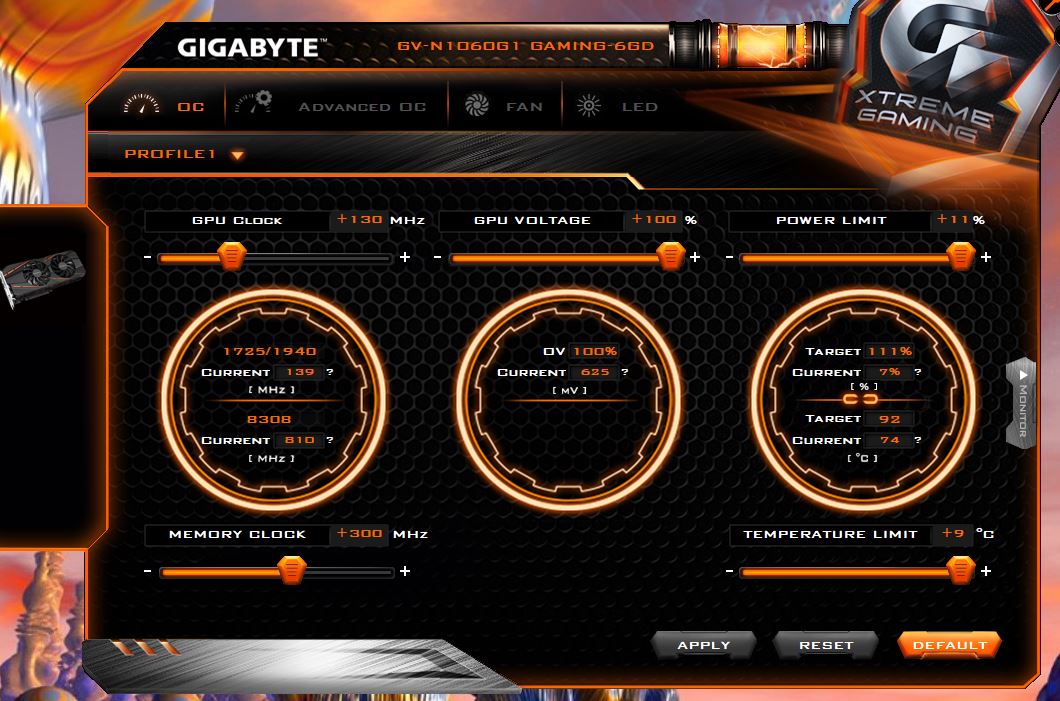Viewport: 1060px width, 701px height.
Task: Expand the Monitor side panel
Action: point(1022,404)
